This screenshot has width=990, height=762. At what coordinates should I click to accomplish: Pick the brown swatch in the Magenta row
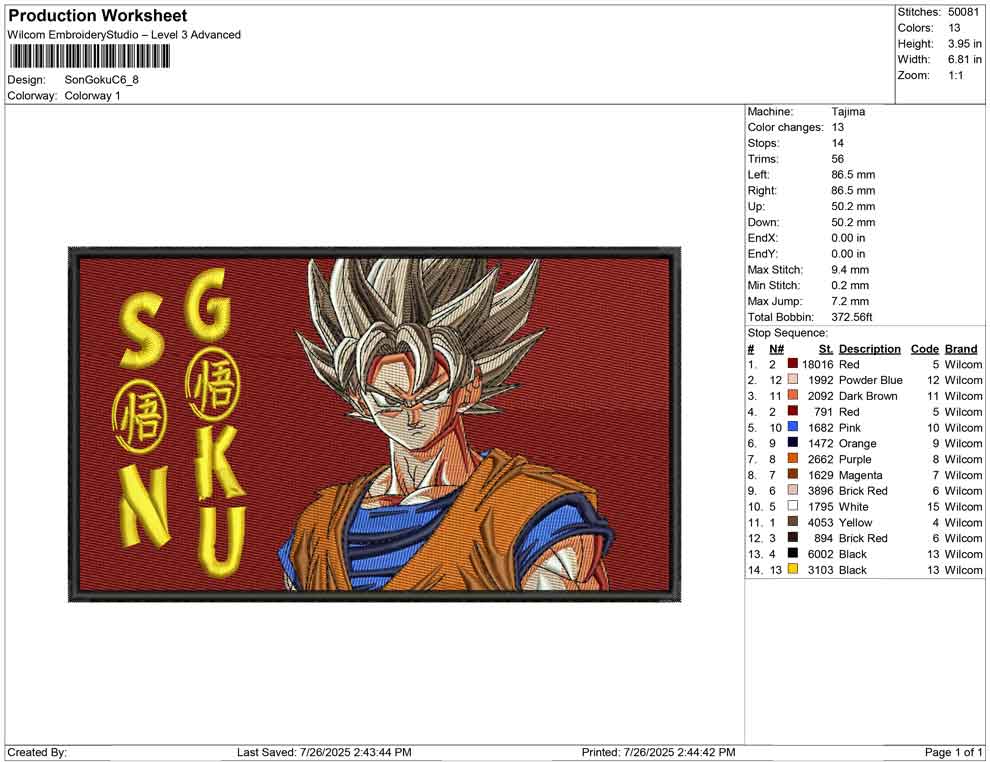pos(792,474)
